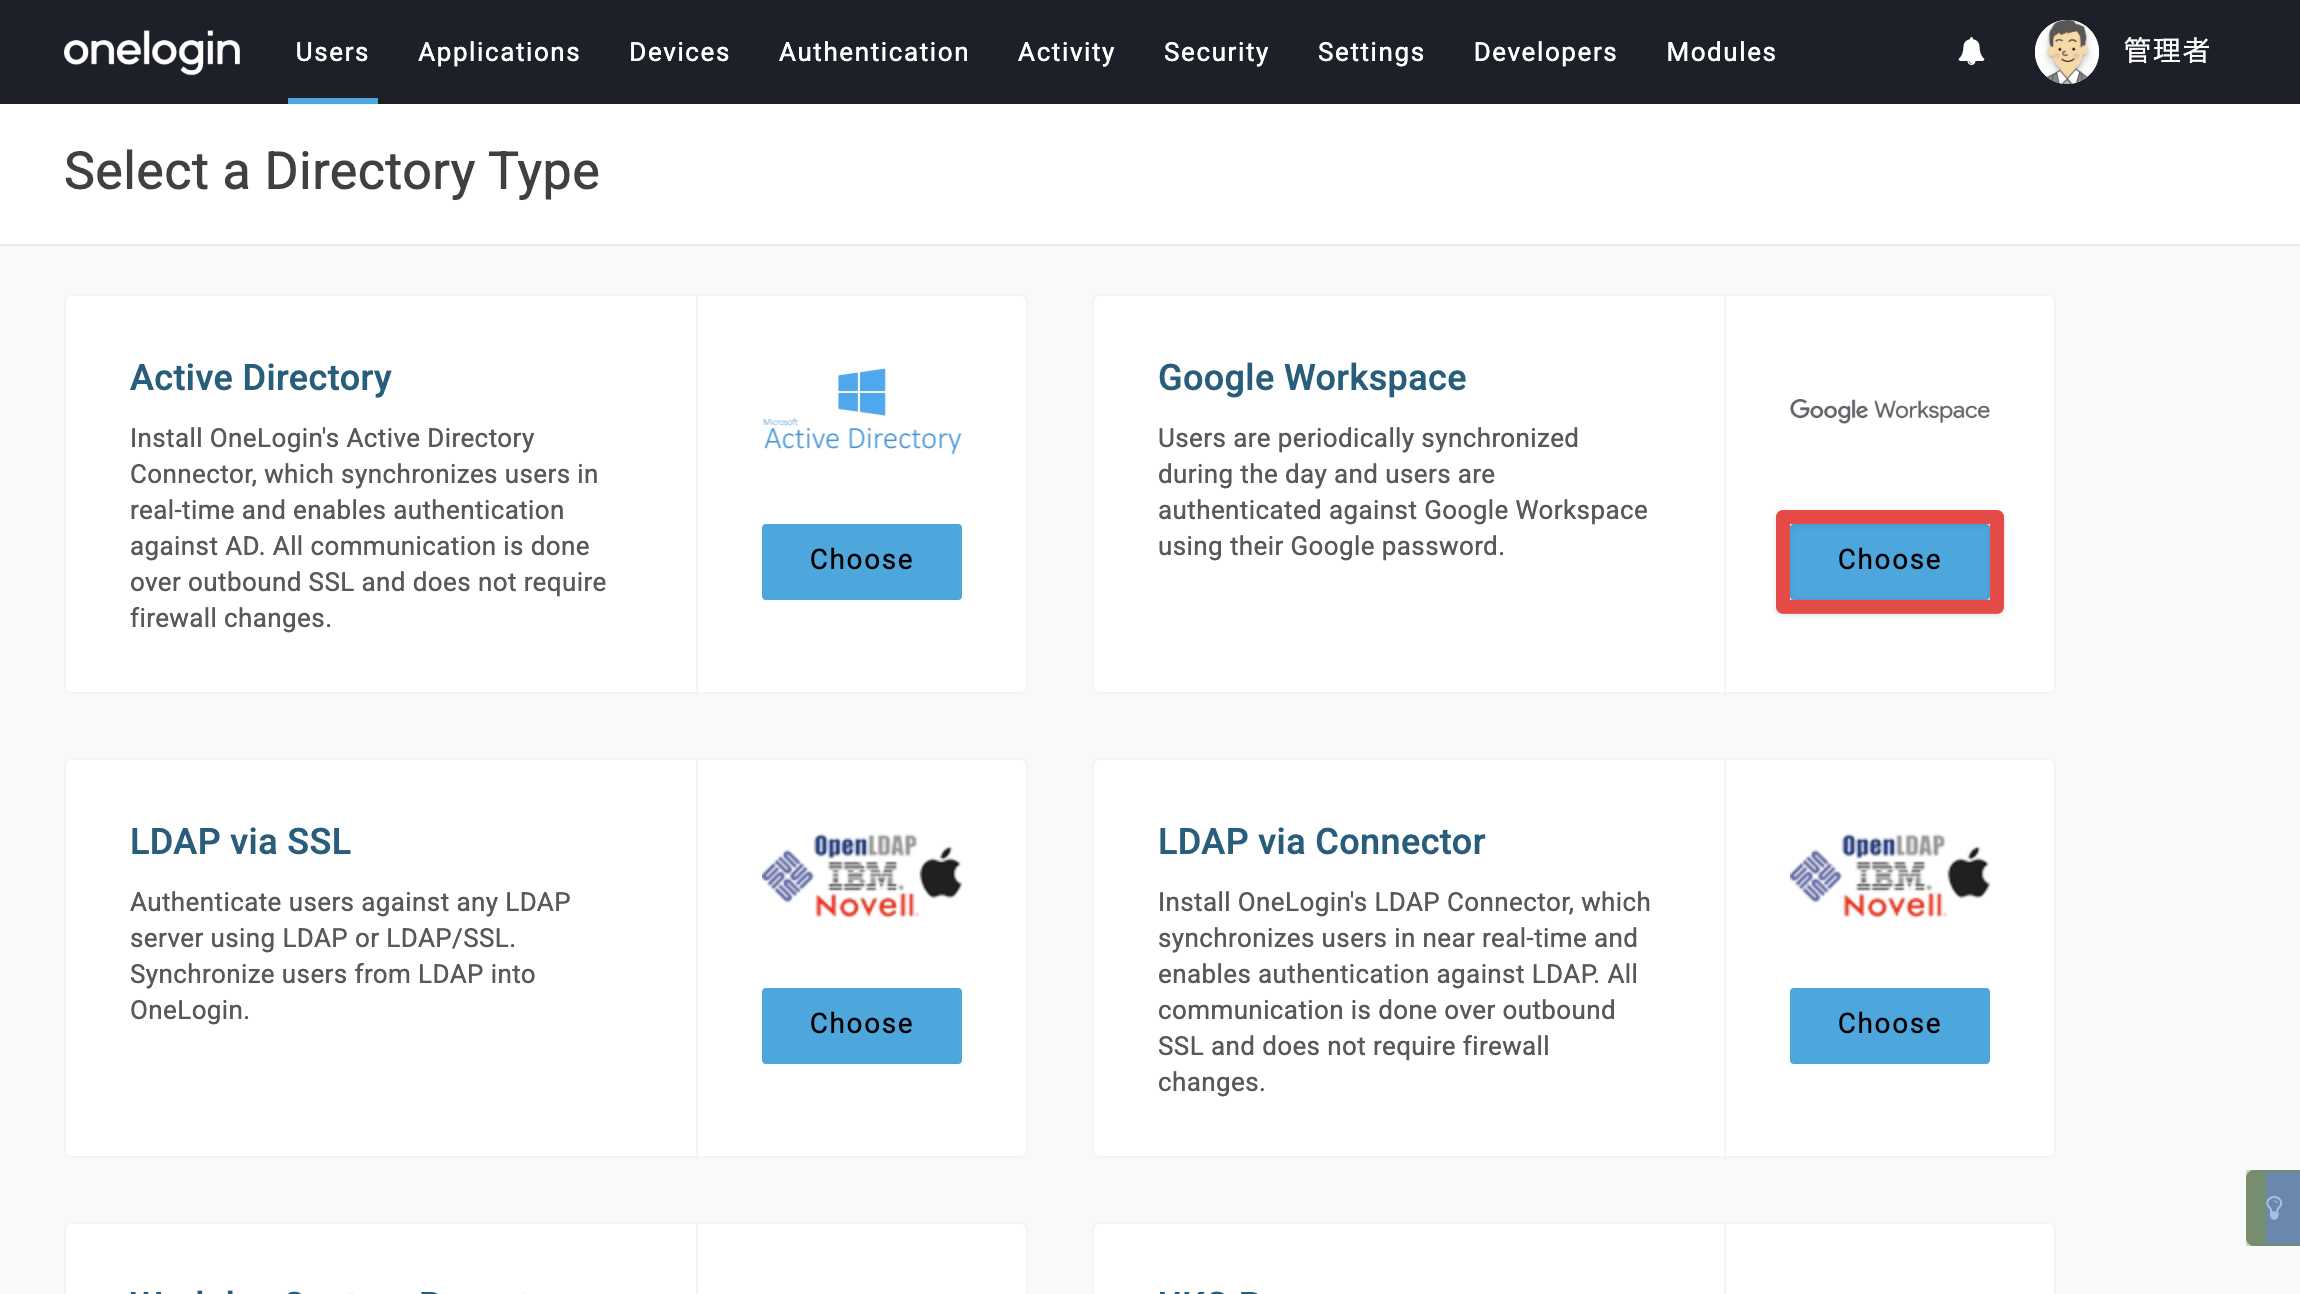Viewport: 2300px width, 1294px height.
Task: Choose the LDAP via SSL directory
Action: 862,1025
